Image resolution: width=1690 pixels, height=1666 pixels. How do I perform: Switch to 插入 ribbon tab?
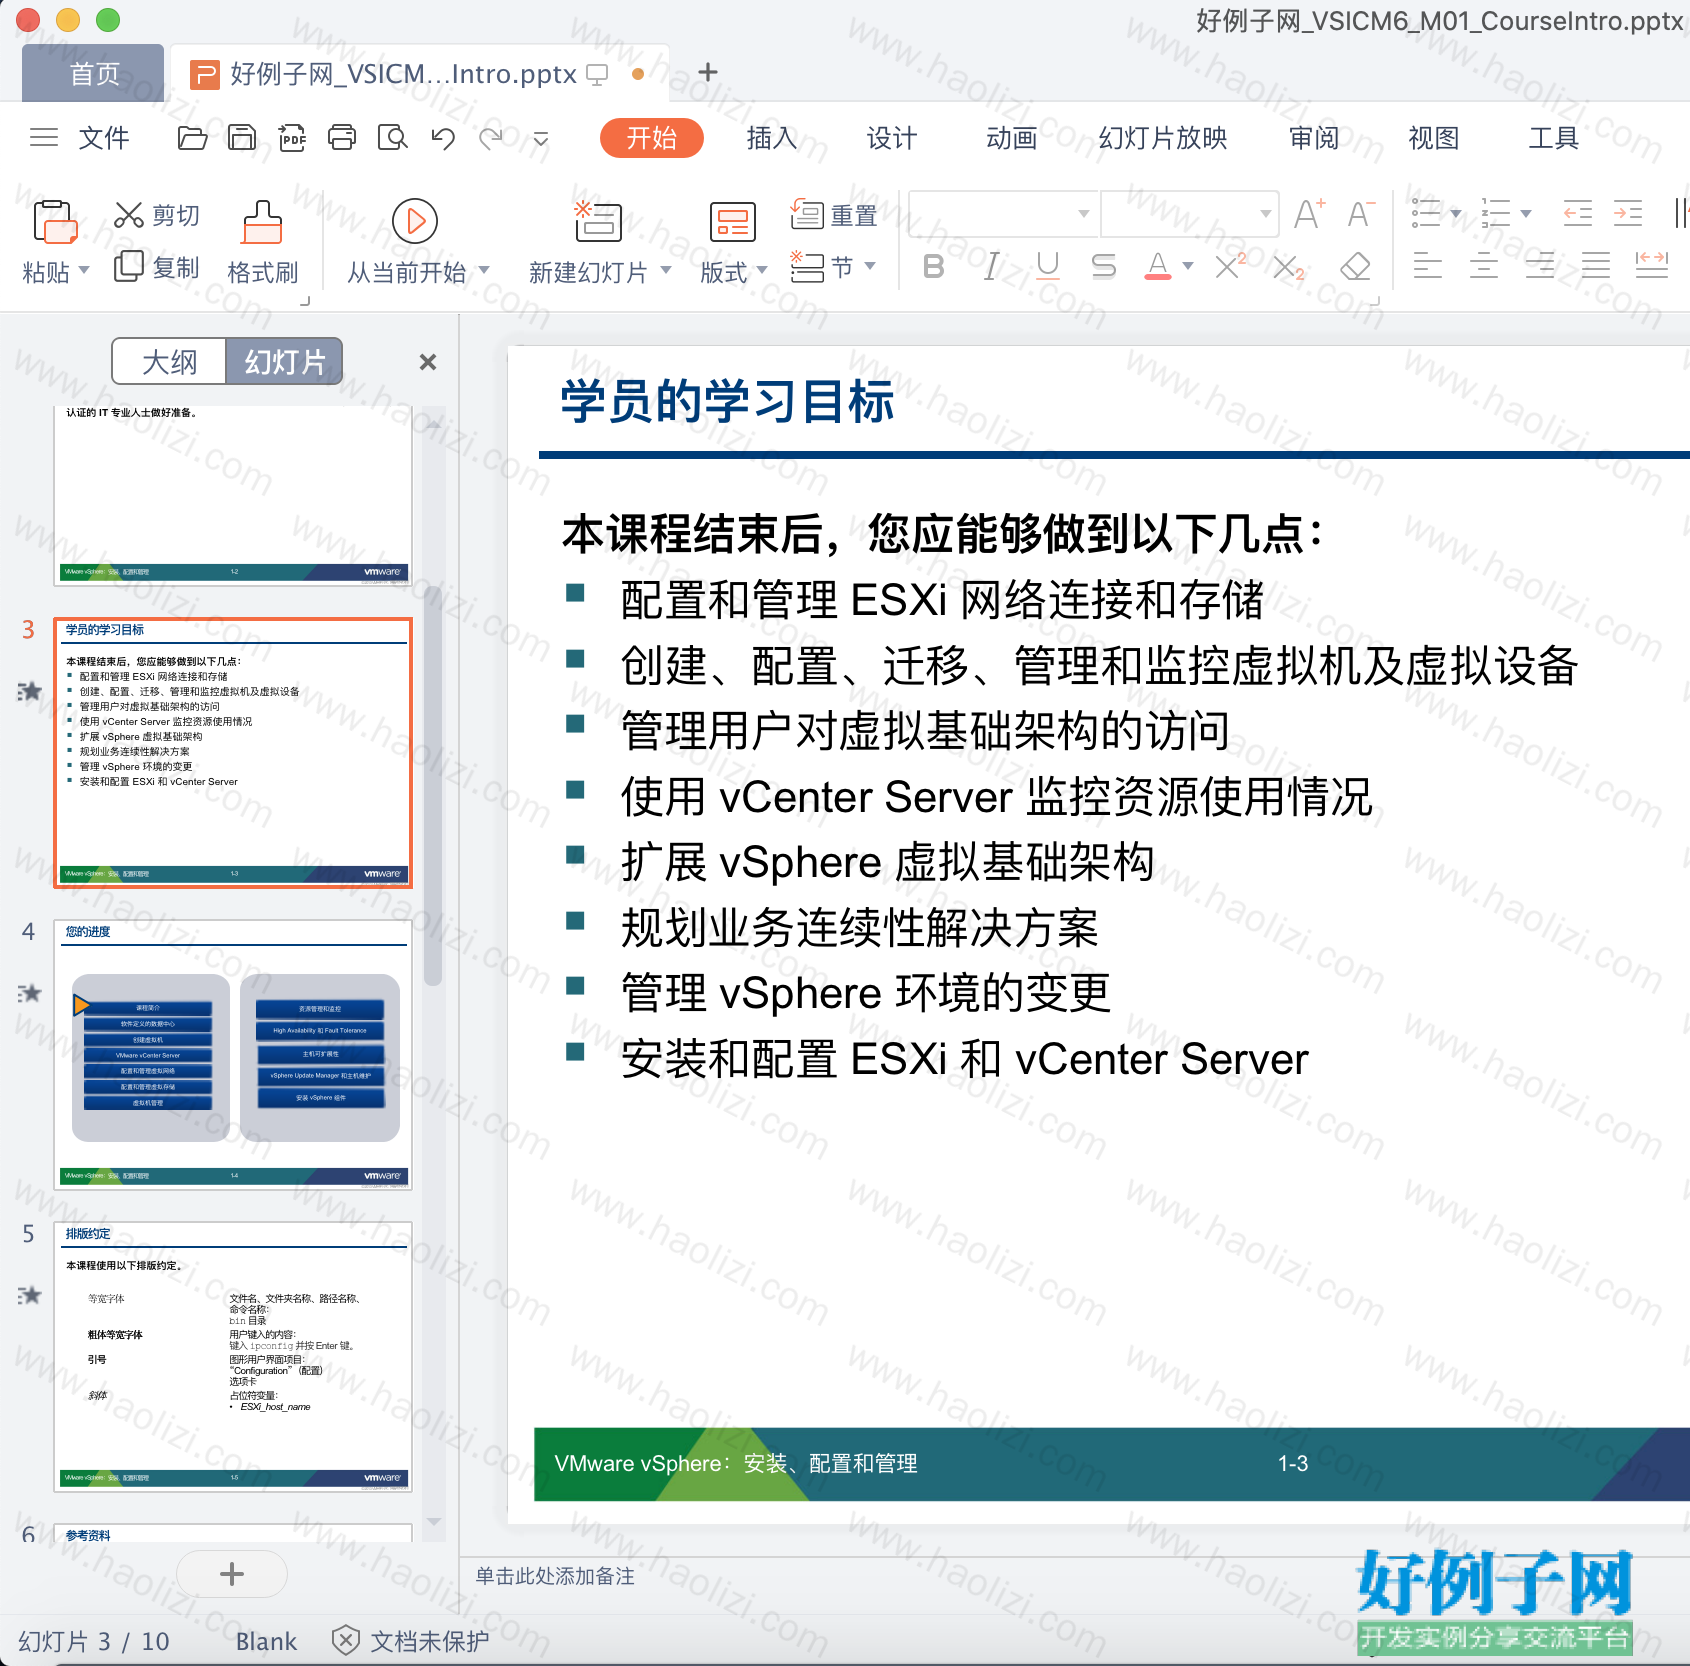[772, 138]
